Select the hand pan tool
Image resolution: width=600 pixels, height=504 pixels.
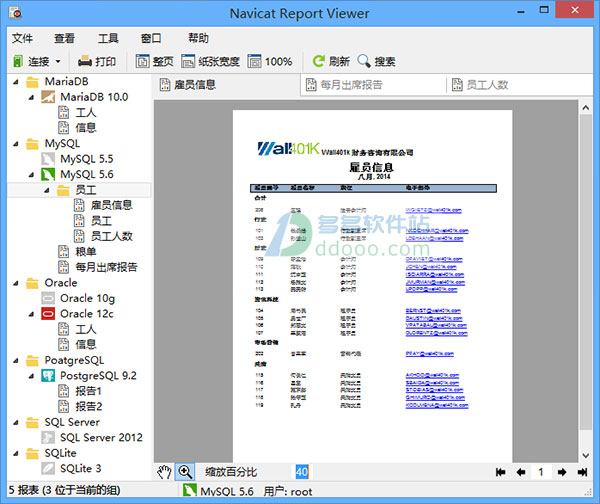tap(164, 472)
